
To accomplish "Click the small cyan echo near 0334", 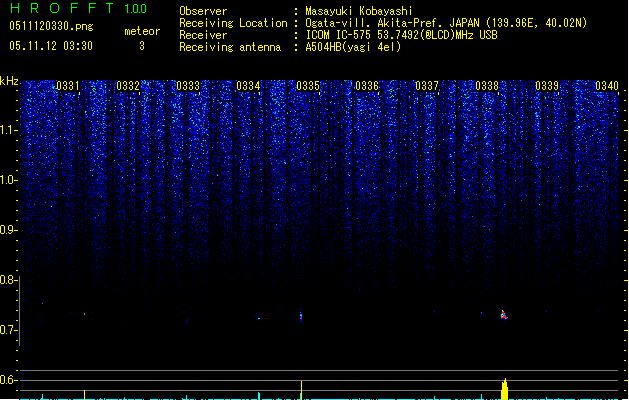I will point(259,318).
